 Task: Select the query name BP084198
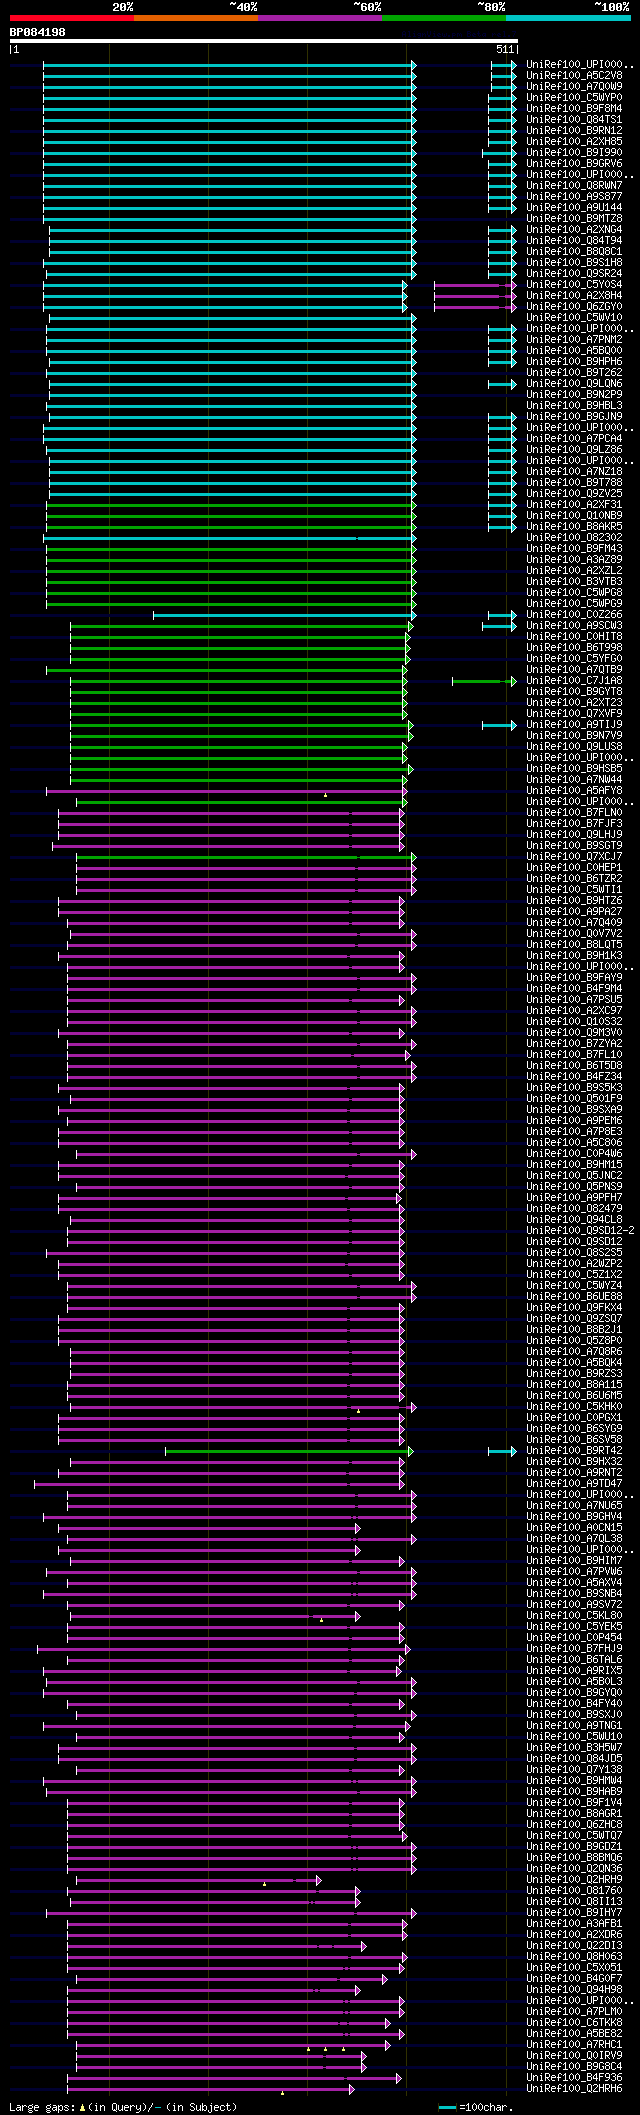[x=38, y=32]
